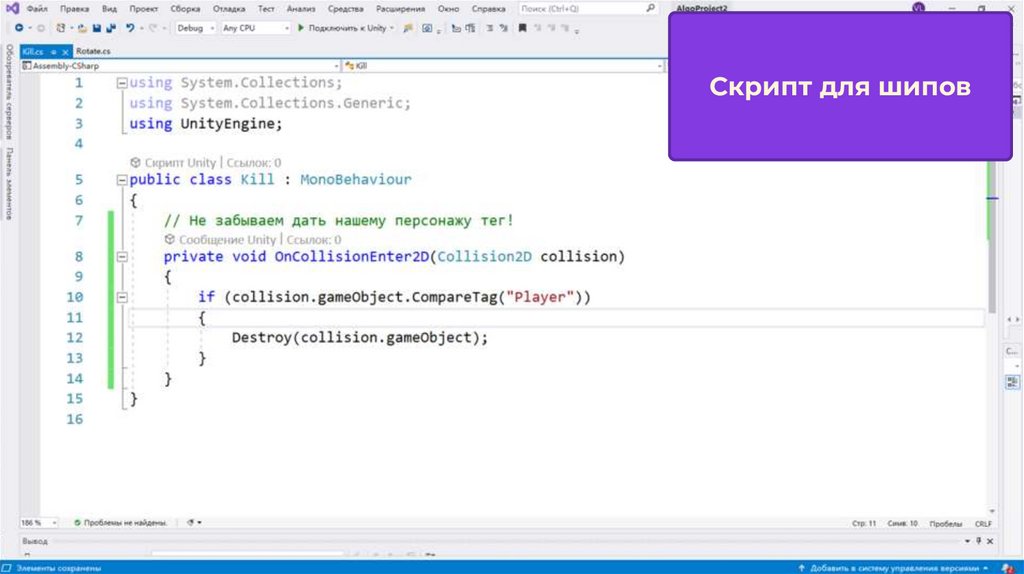Open the Debug configuration dropdown

click(x=194, y=28)
